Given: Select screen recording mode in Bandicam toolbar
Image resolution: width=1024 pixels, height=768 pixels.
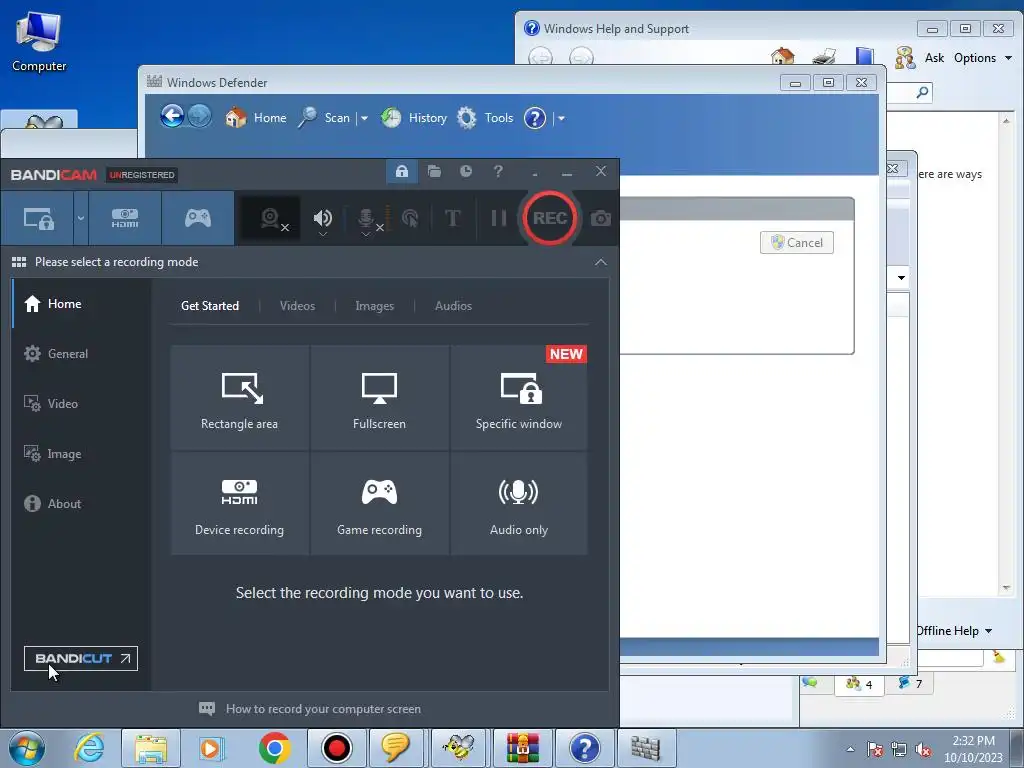Looking at the screenshot, I should (x=38, y=218).
